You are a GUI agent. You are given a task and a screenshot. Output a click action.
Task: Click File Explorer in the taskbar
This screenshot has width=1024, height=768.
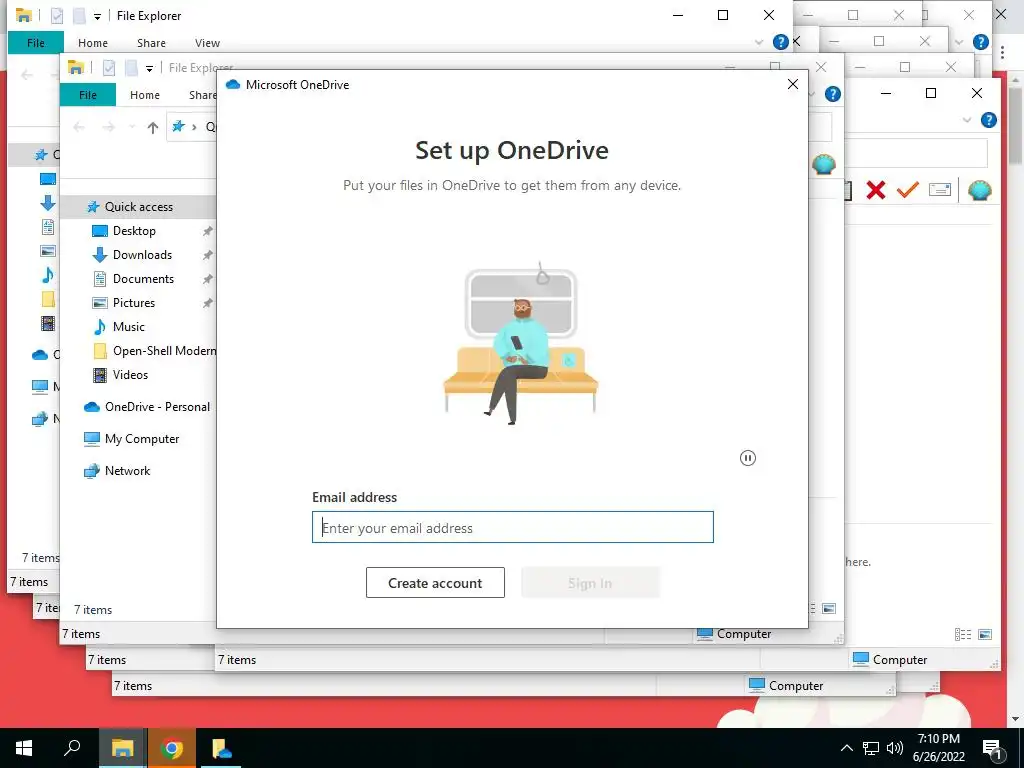[122, 748]
